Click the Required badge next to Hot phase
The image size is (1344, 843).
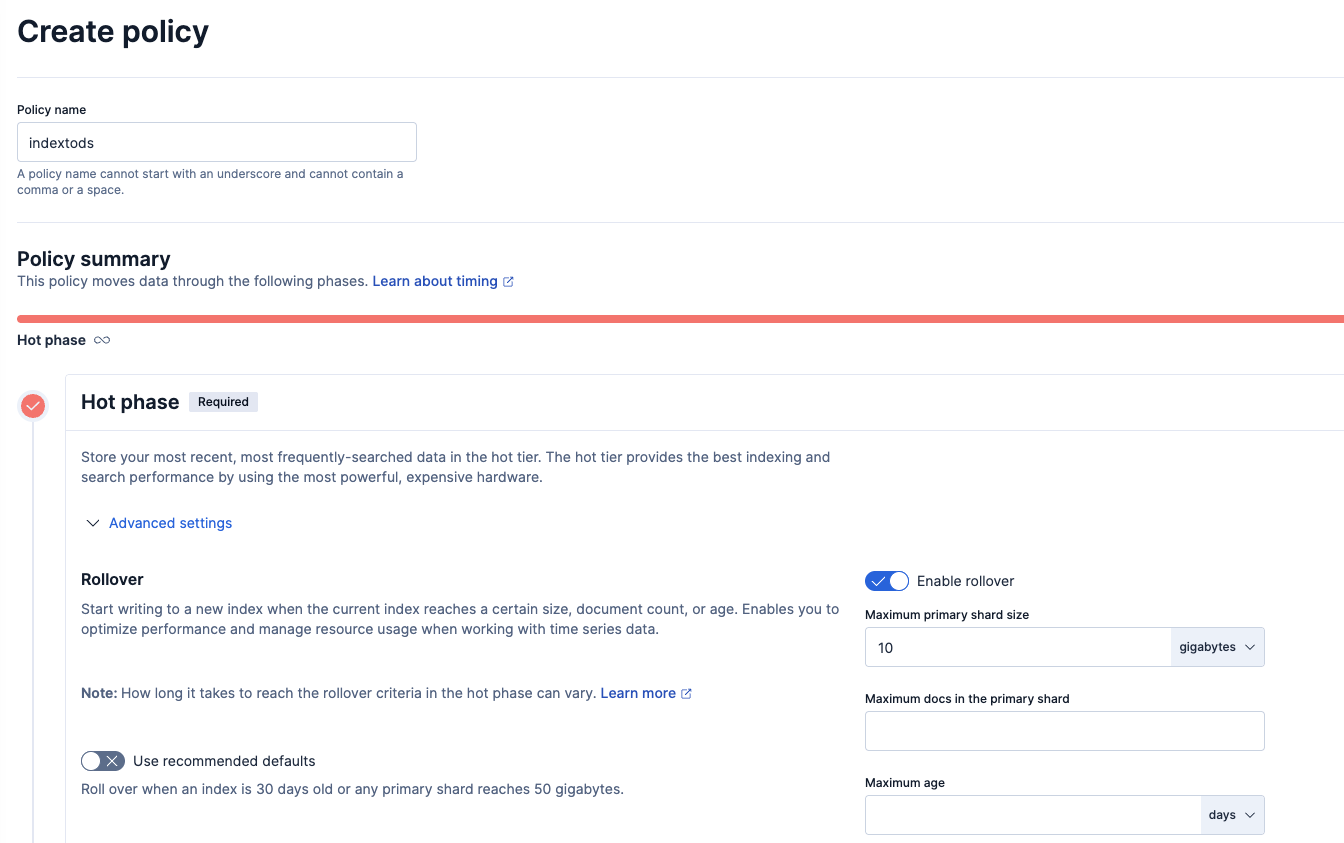pos(223,401)
